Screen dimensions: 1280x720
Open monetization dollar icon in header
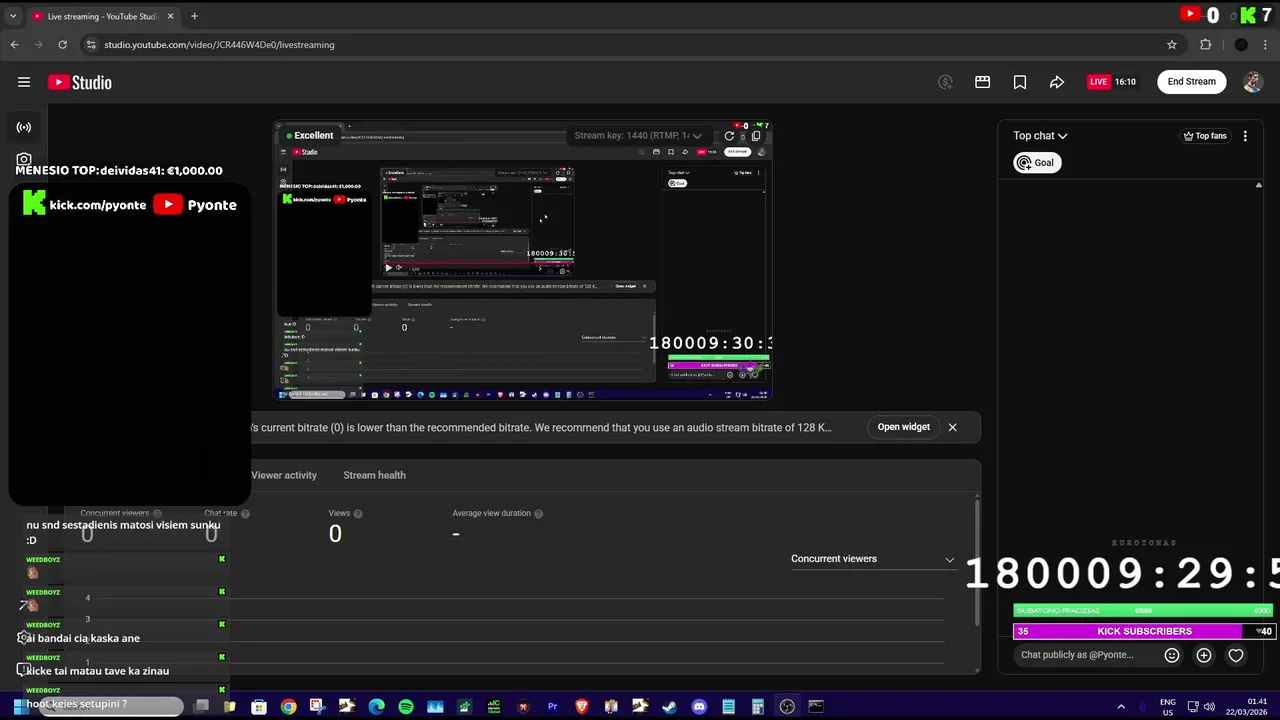coord(945,82)
